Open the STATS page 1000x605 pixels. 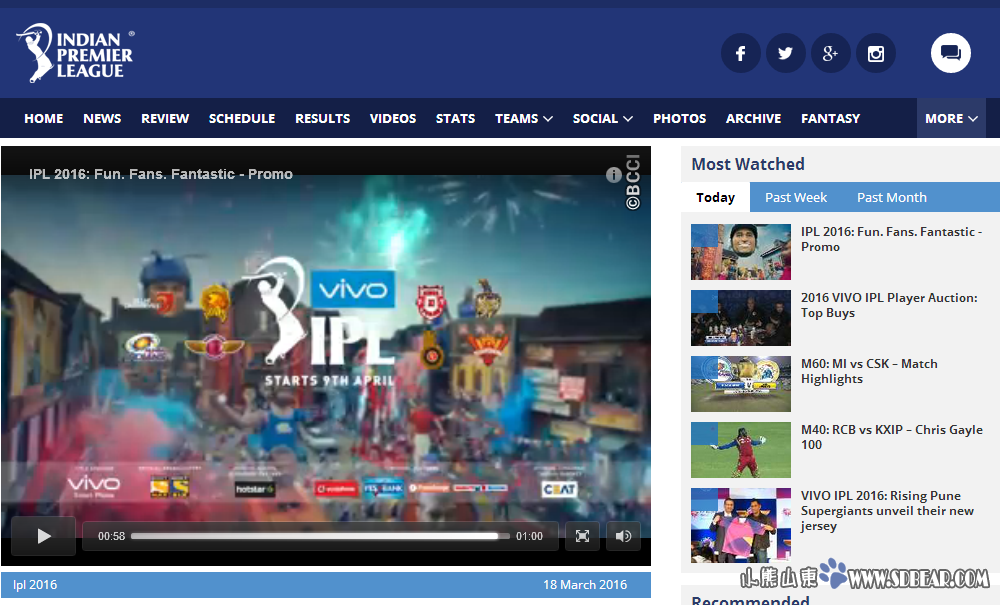tap(455, 119)
